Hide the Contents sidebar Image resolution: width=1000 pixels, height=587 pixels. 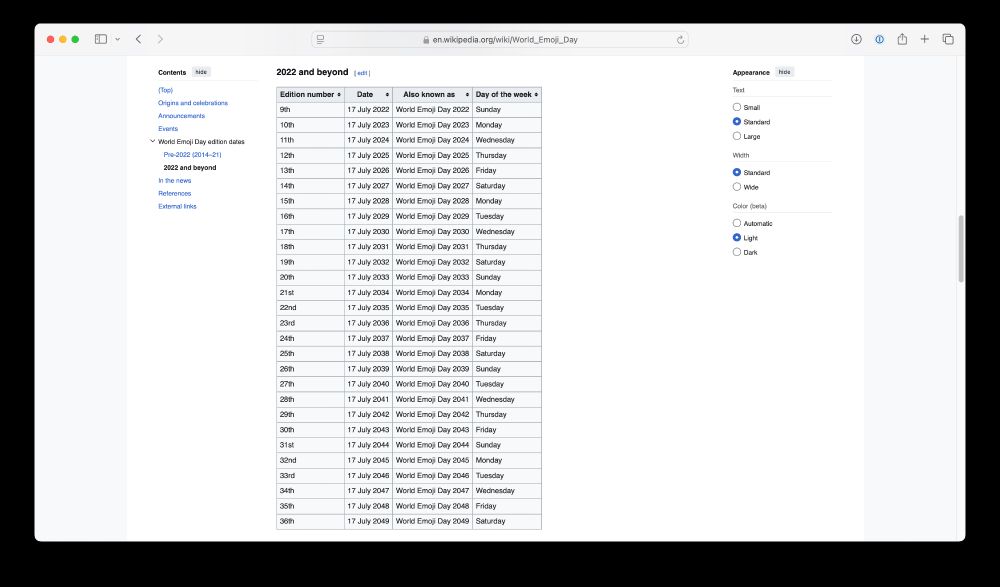(x=201, y=72)
